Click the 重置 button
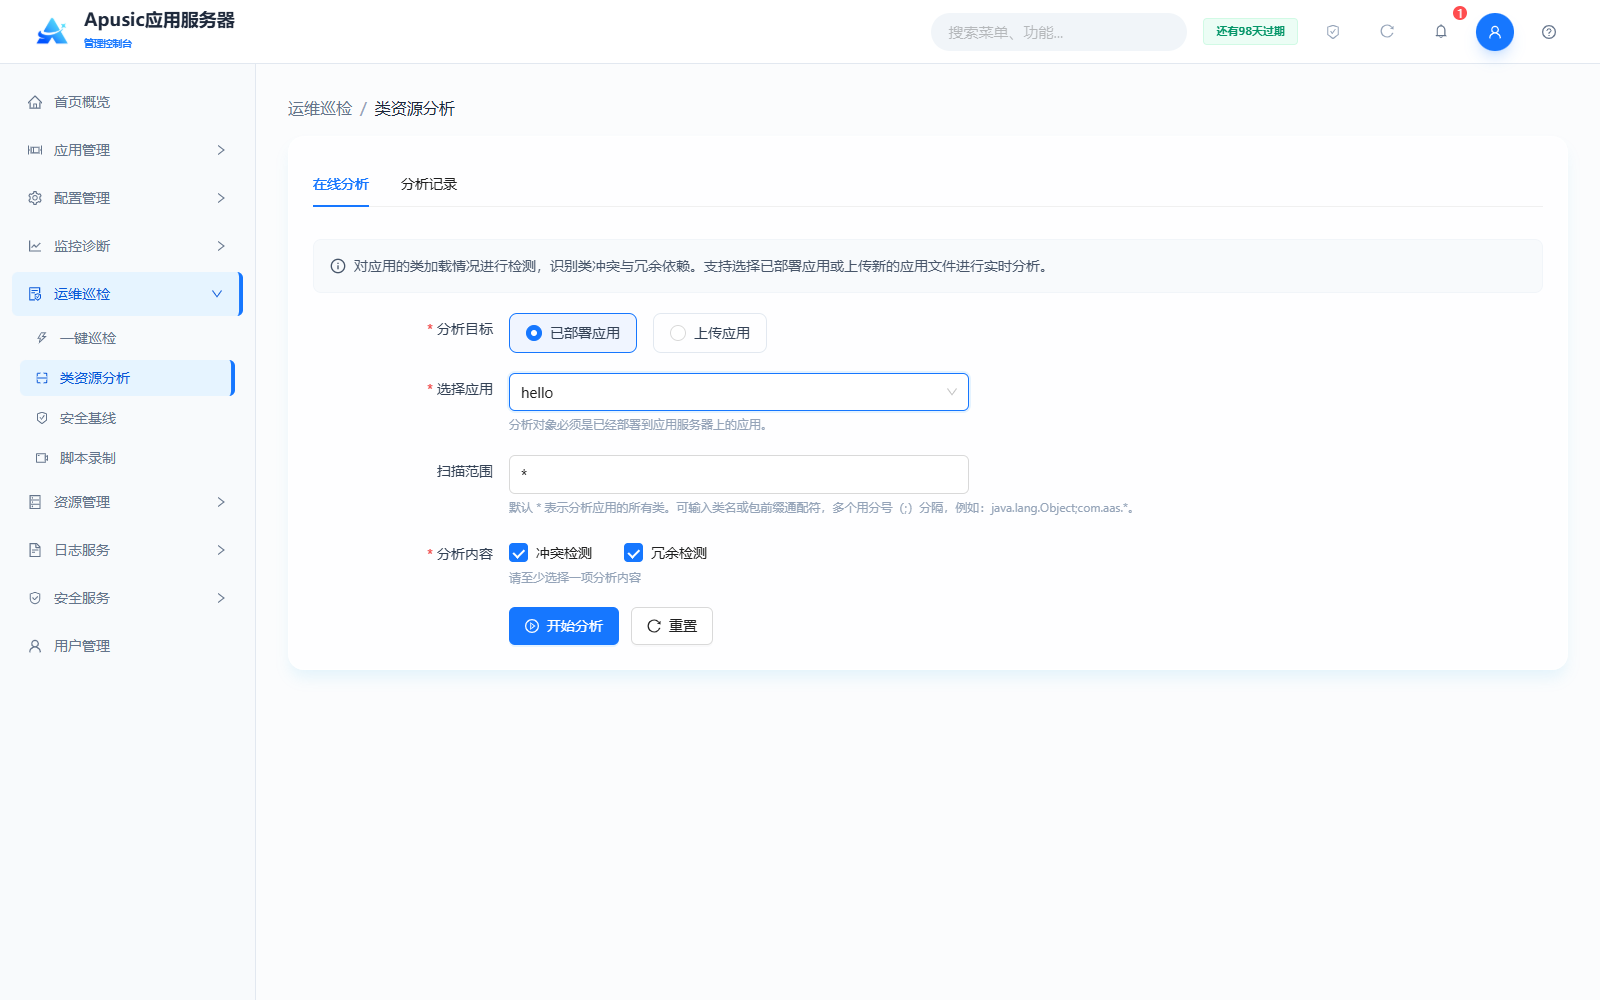This screenshot has width=1600, height=1000. click(x=672, y=626)
